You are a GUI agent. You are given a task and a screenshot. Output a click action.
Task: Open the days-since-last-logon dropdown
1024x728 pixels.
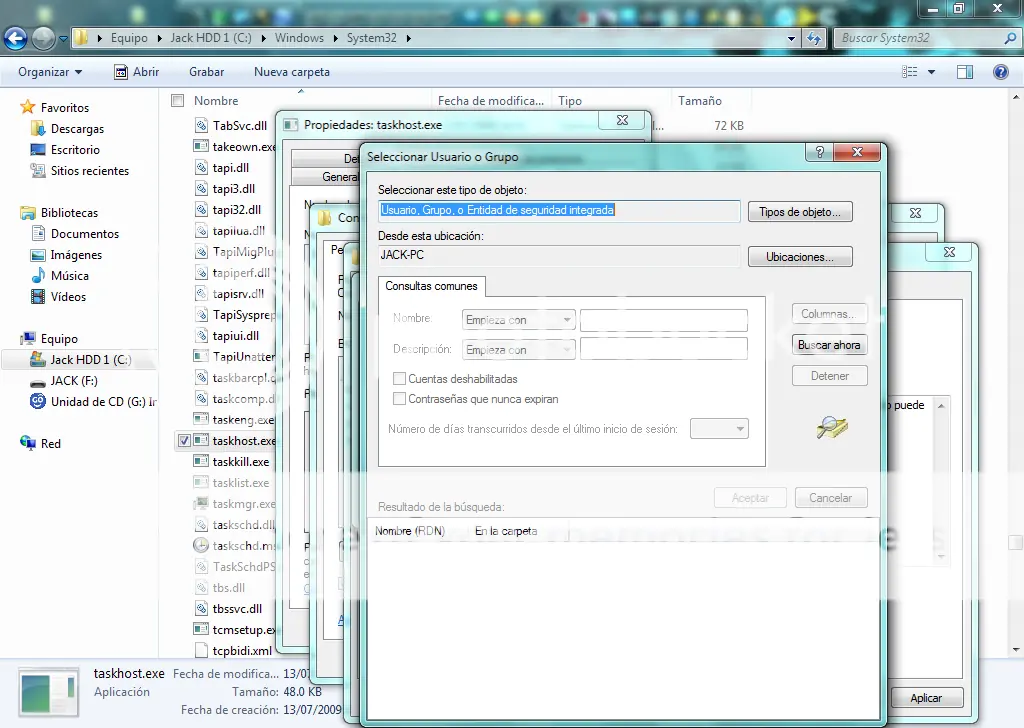pyautogui.click(x=719, y=429)
